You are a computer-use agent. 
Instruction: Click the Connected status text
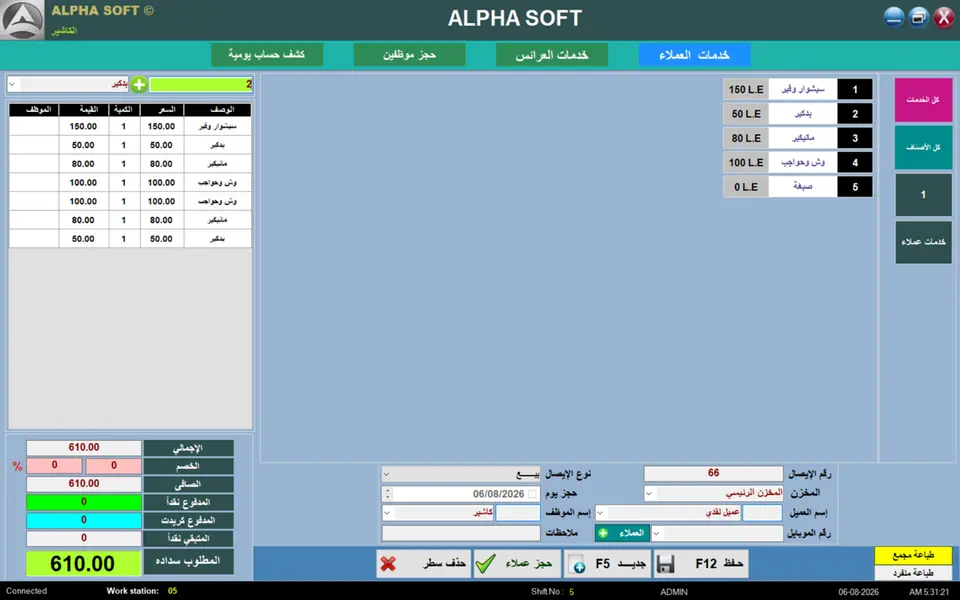[26, 591]
